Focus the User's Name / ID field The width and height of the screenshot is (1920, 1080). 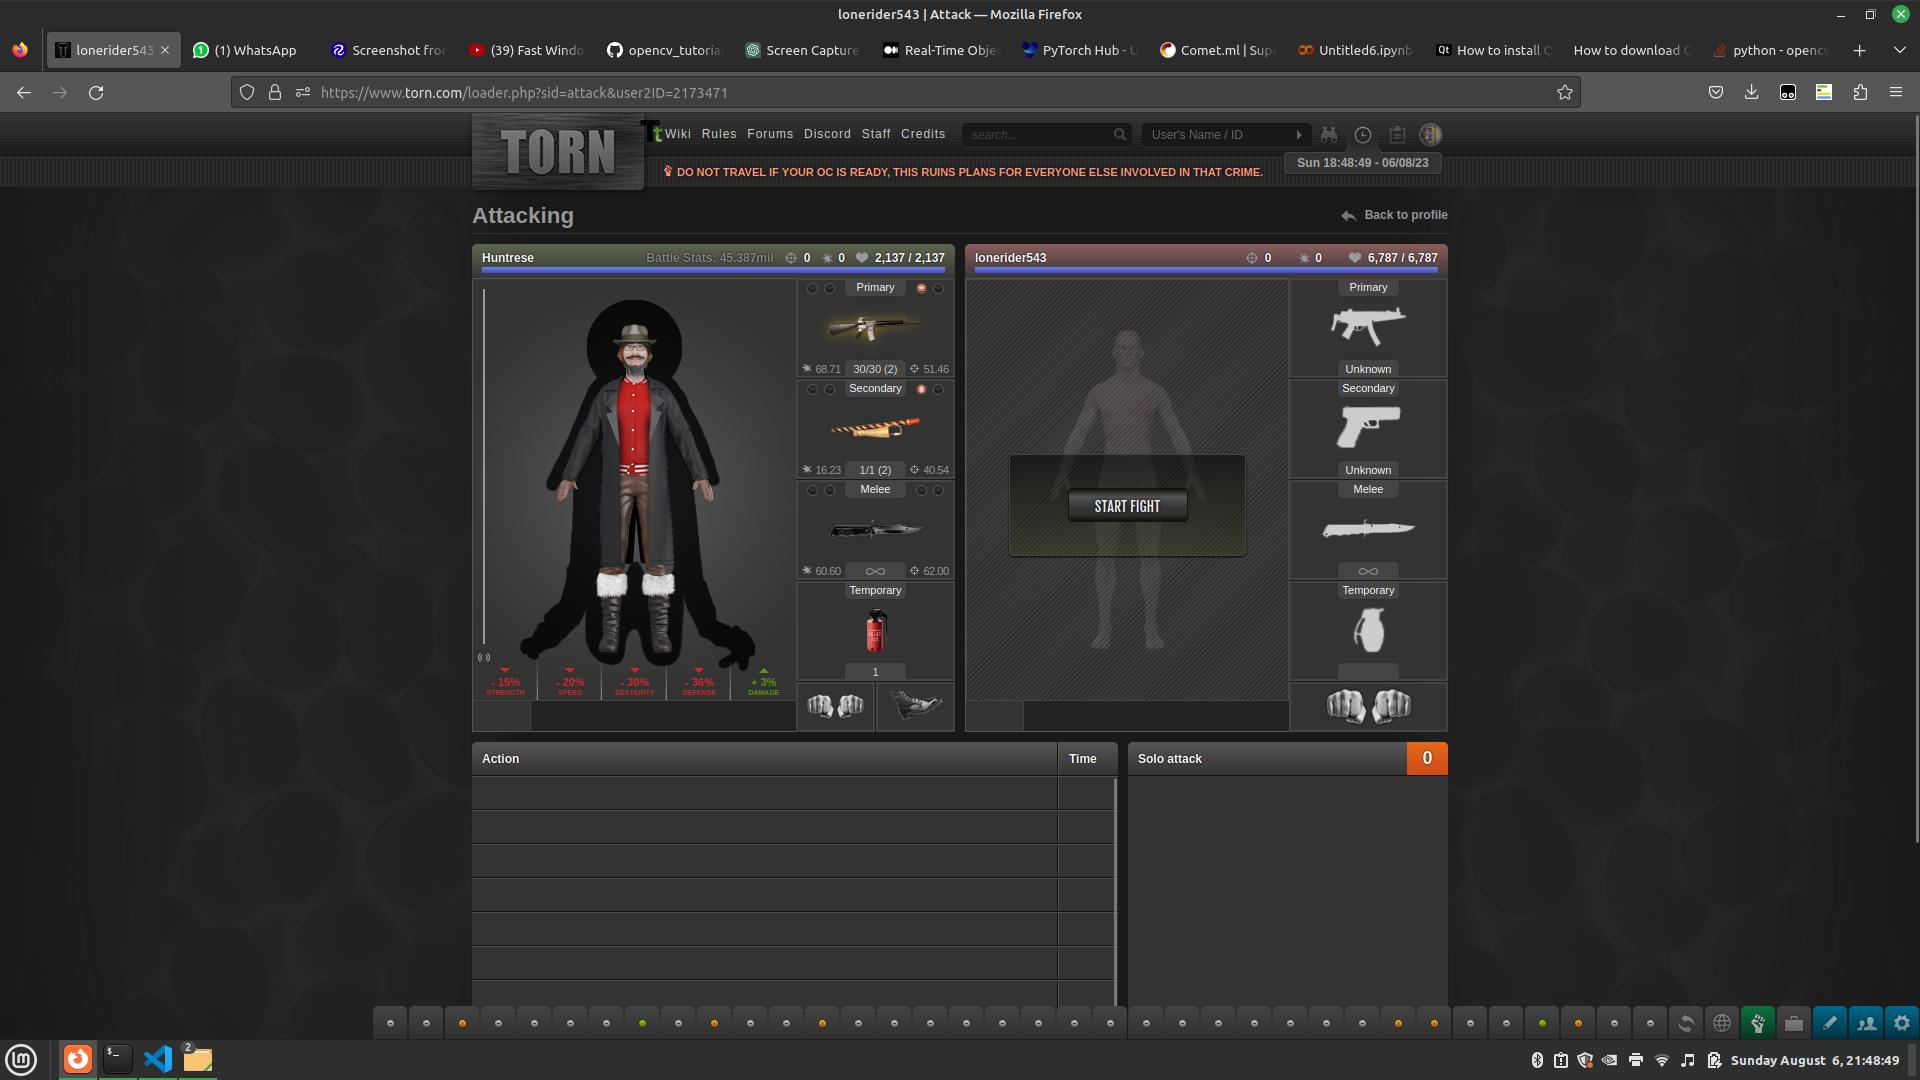[x=1217, y=134]
